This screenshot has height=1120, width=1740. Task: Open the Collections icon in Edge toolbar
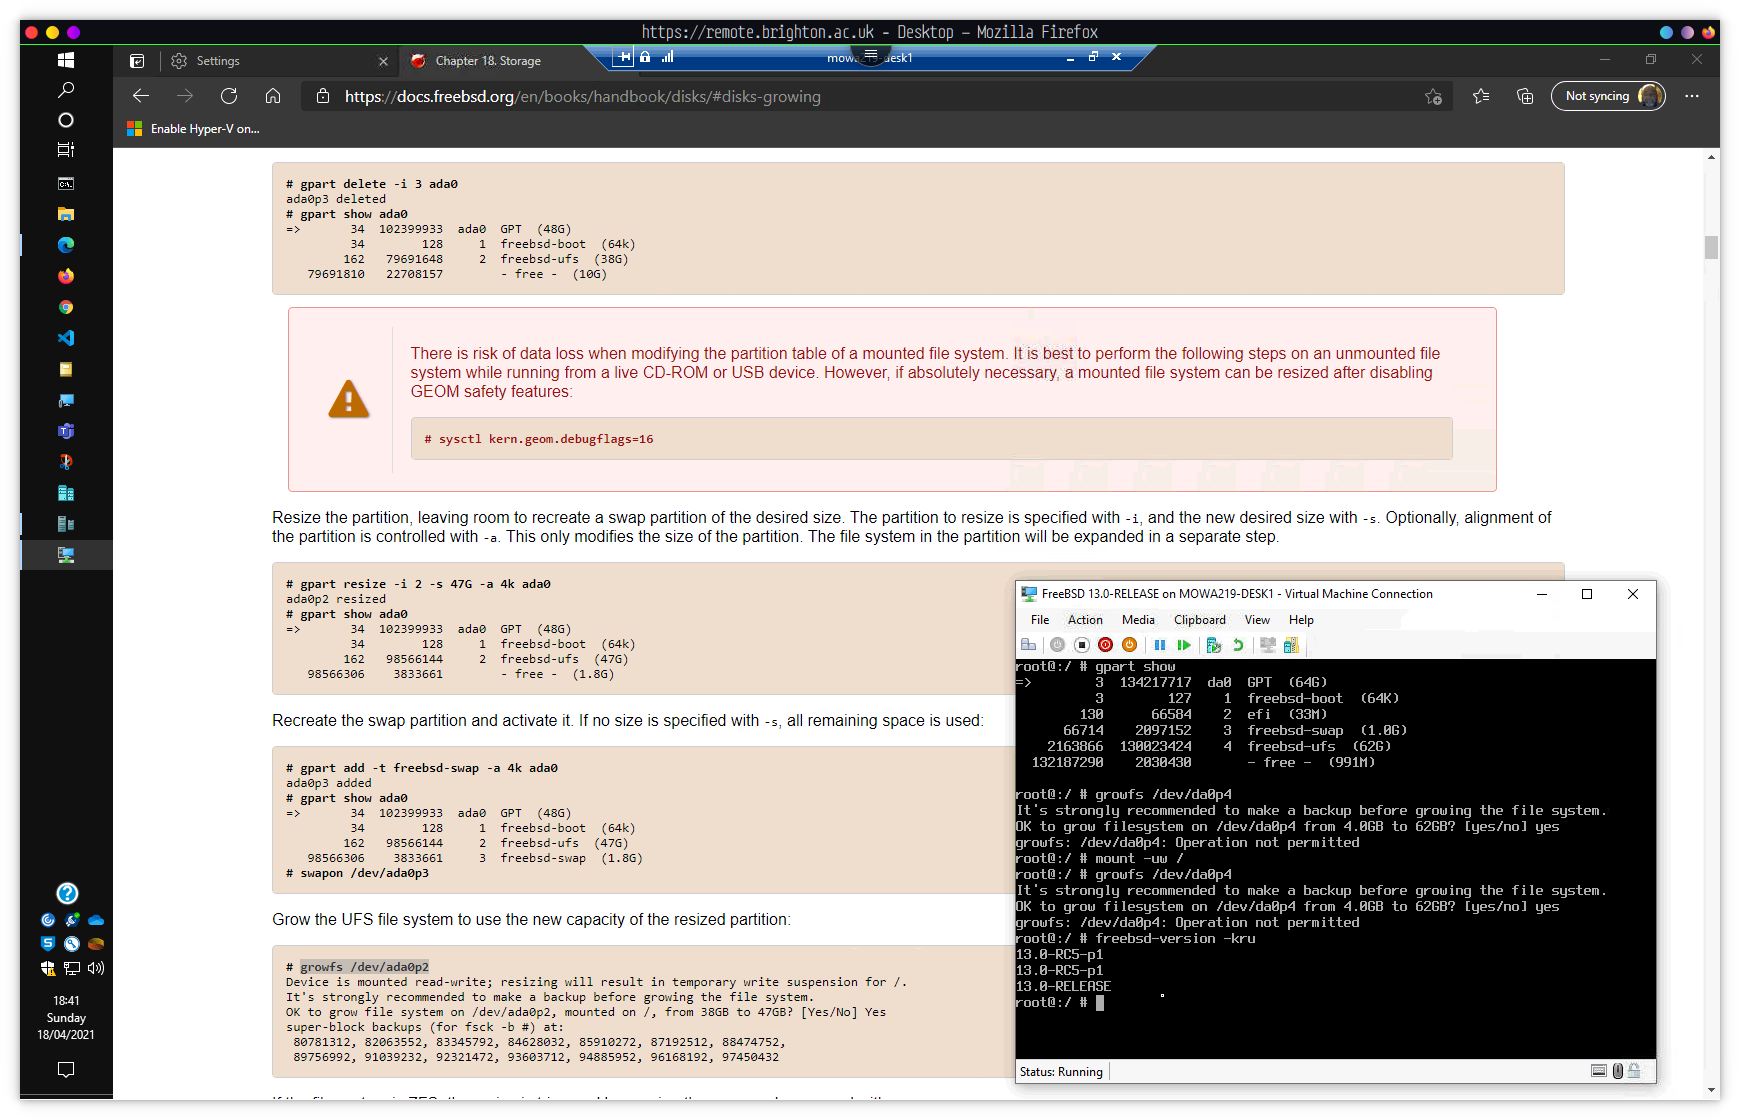(1525, 96)
